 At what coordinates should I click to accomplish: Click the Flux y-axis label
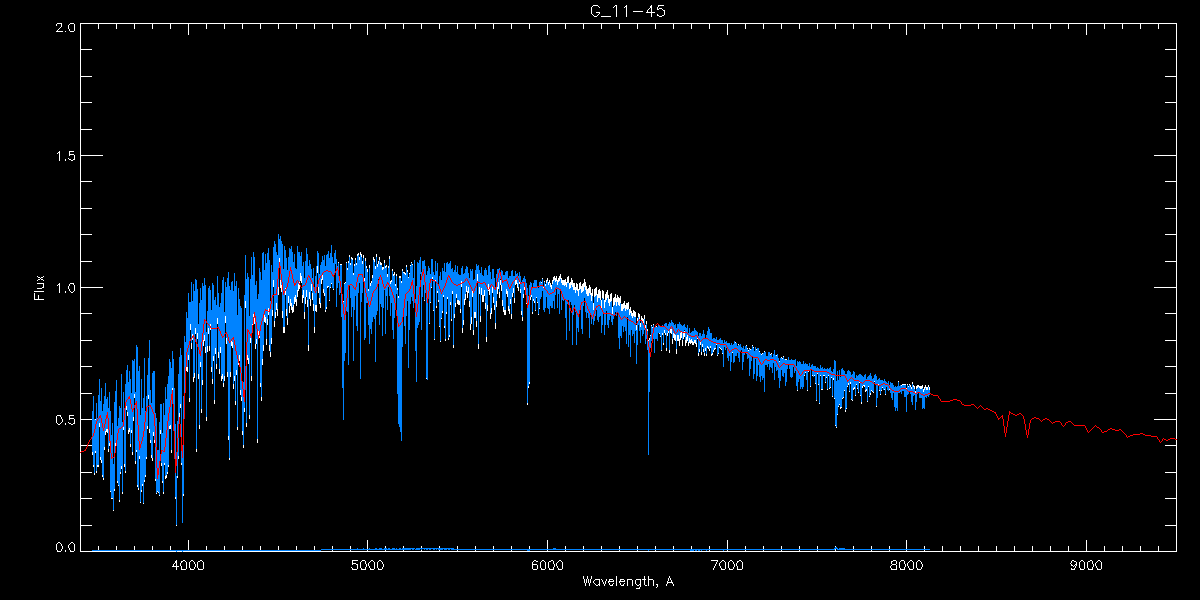40,287
